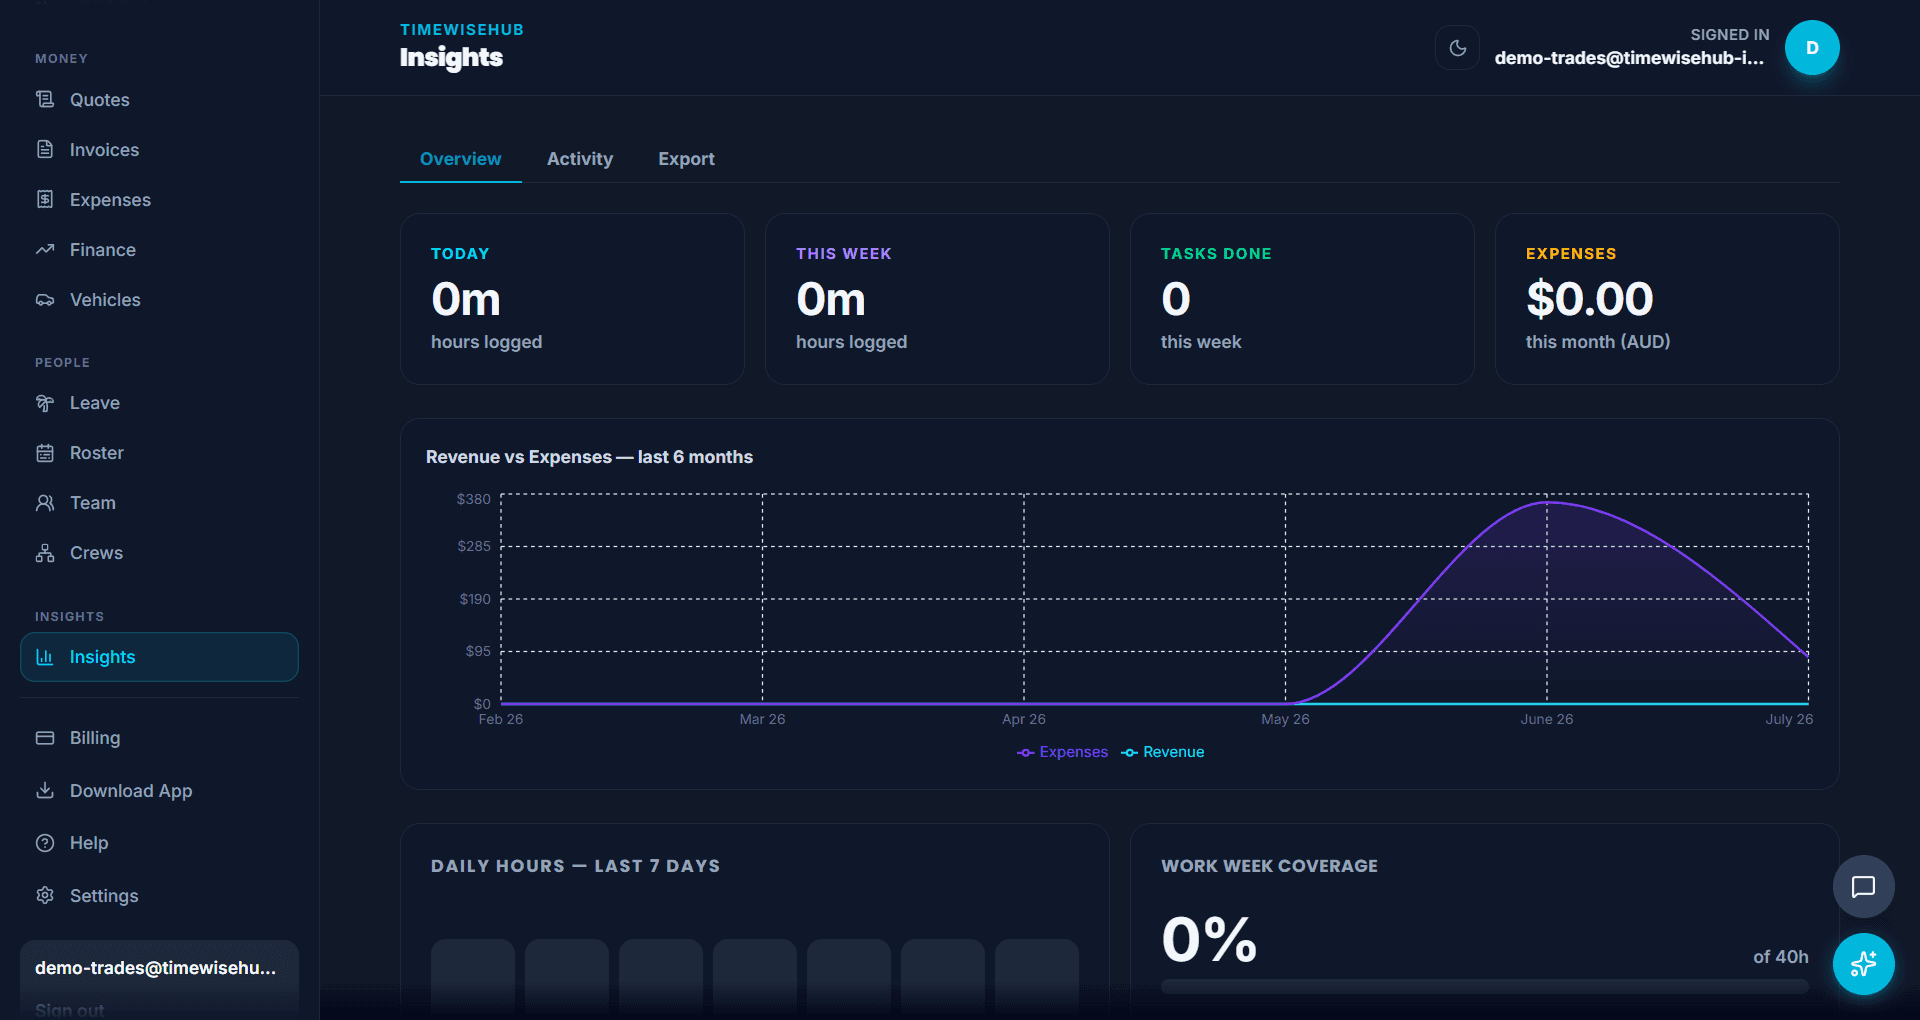This screenshot has width=1920, height=1020.
Task: Open the chat bubble widget
Action: click(x=1863, y=886)
